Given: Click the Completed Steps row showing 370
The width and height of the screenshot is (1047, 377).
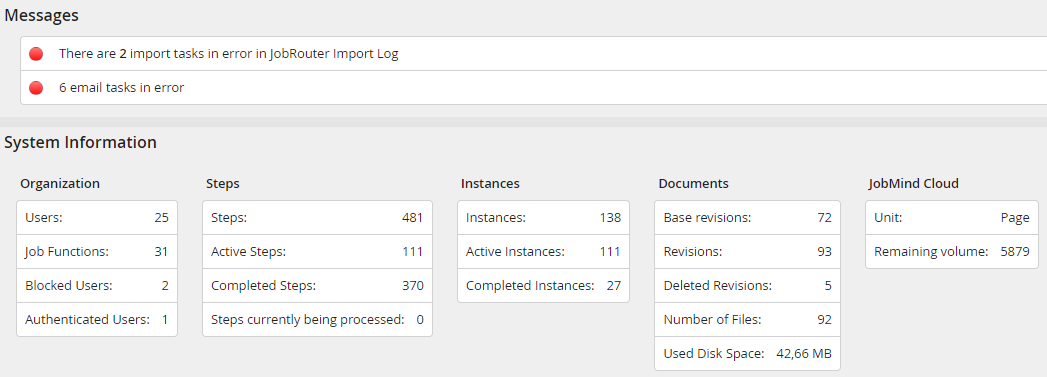Looking at the screenshot, I should [317, 286].
